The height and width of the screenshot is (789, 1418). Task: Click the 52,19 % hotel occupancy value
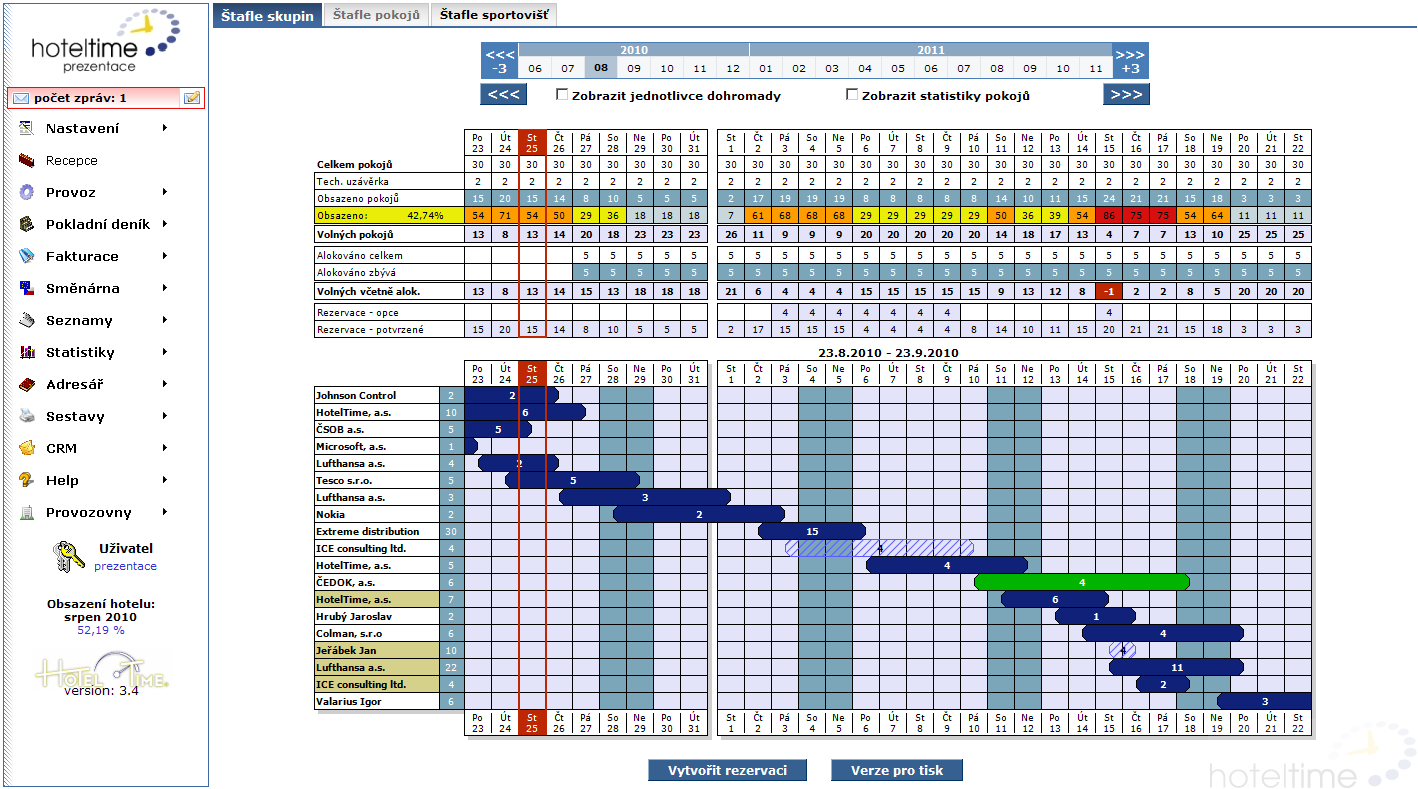[x=101, y=630]
